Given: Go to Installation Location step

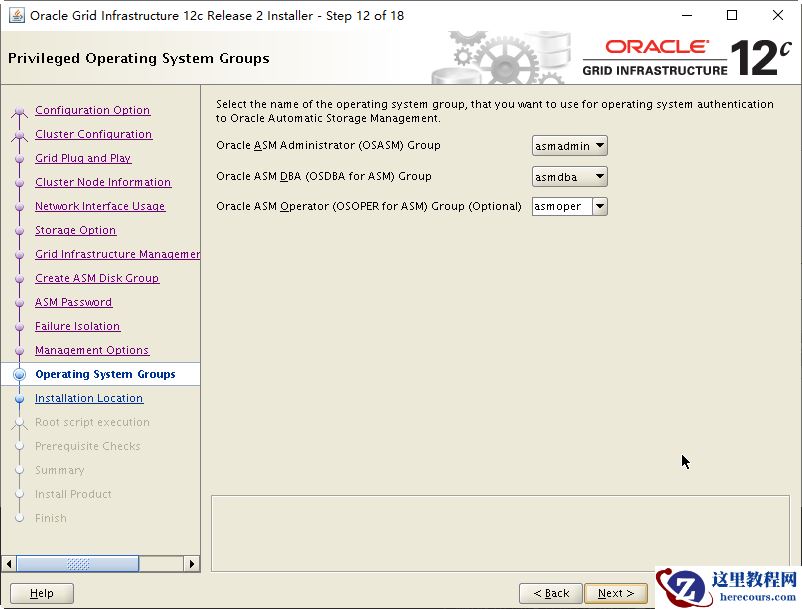Looking at the screenshot, I should tap(88, 398).
